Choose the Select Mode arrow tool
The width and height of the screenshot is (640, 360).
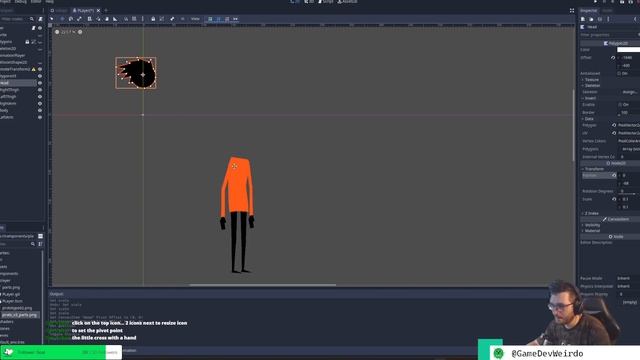click(51, 19)
